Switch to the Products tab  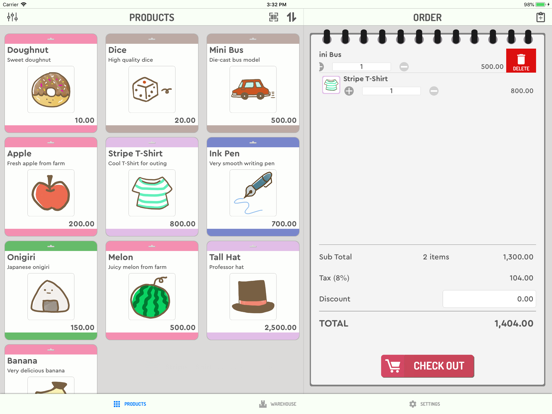(130, 404)
